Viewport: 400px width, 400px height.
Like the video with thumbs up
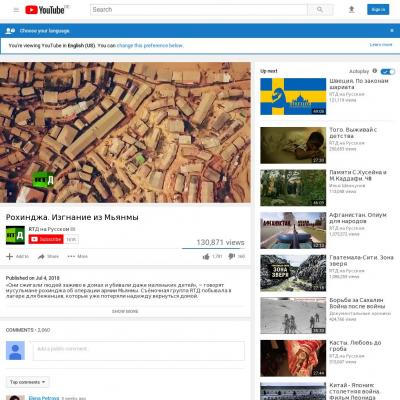(x=206, y=256)
